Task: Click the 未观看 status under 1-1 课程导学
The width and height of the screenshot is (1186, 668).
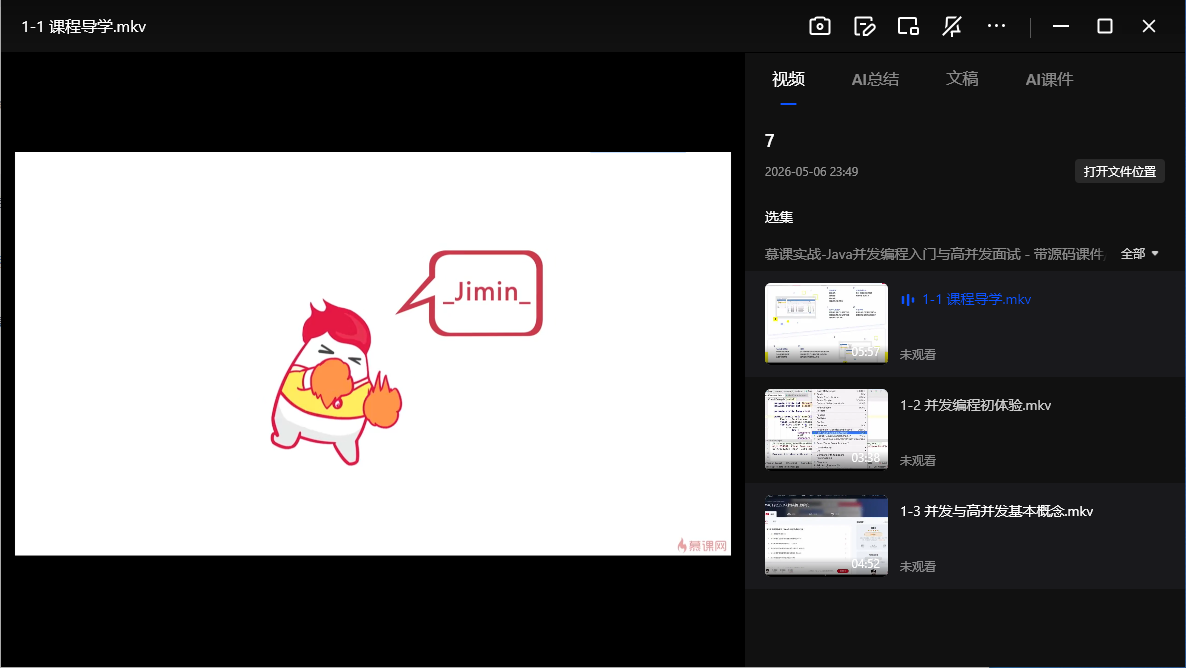Action: tap(917, 355)
